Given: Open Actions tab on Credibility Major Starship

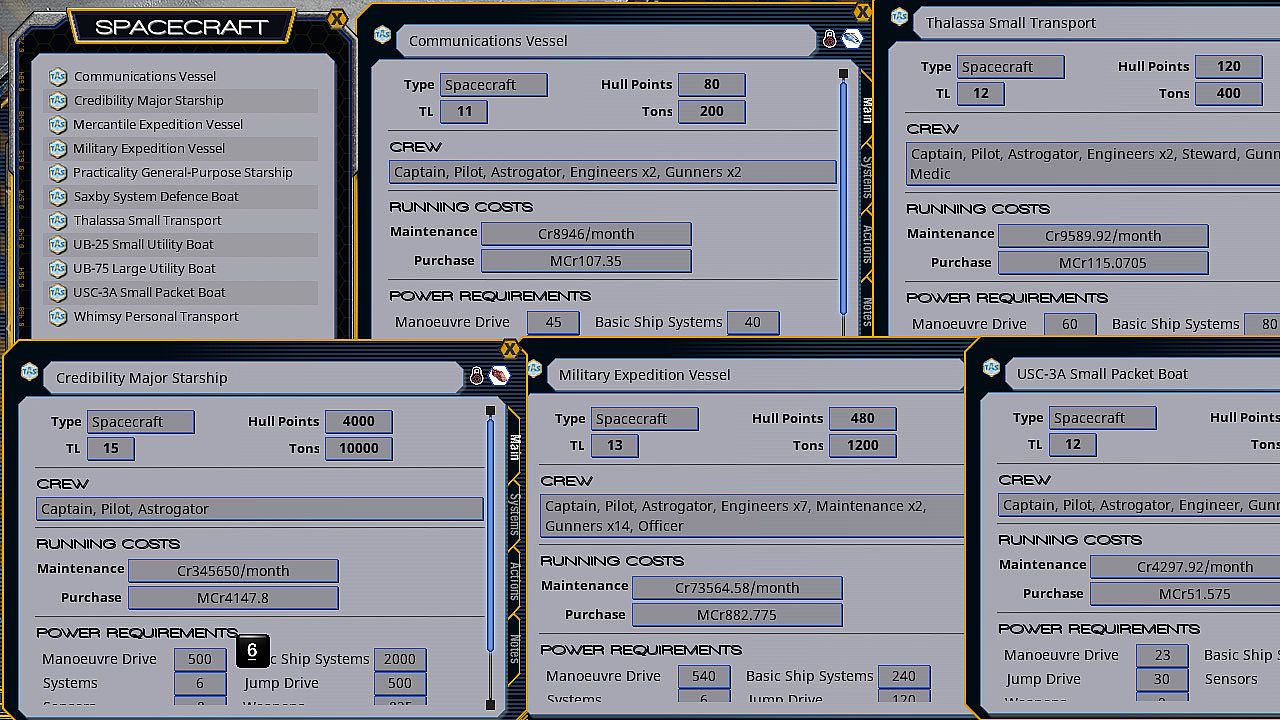Looking at the screenshot, I should pos(515,581).
